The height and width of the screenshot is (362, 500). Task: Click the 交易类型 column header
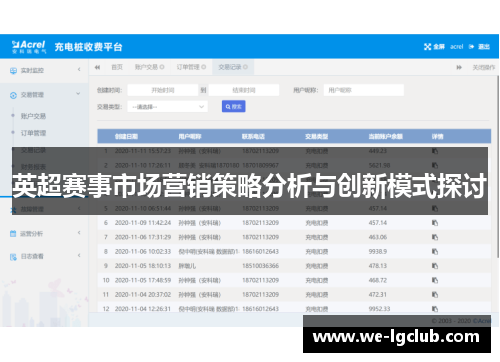[317, 136]
